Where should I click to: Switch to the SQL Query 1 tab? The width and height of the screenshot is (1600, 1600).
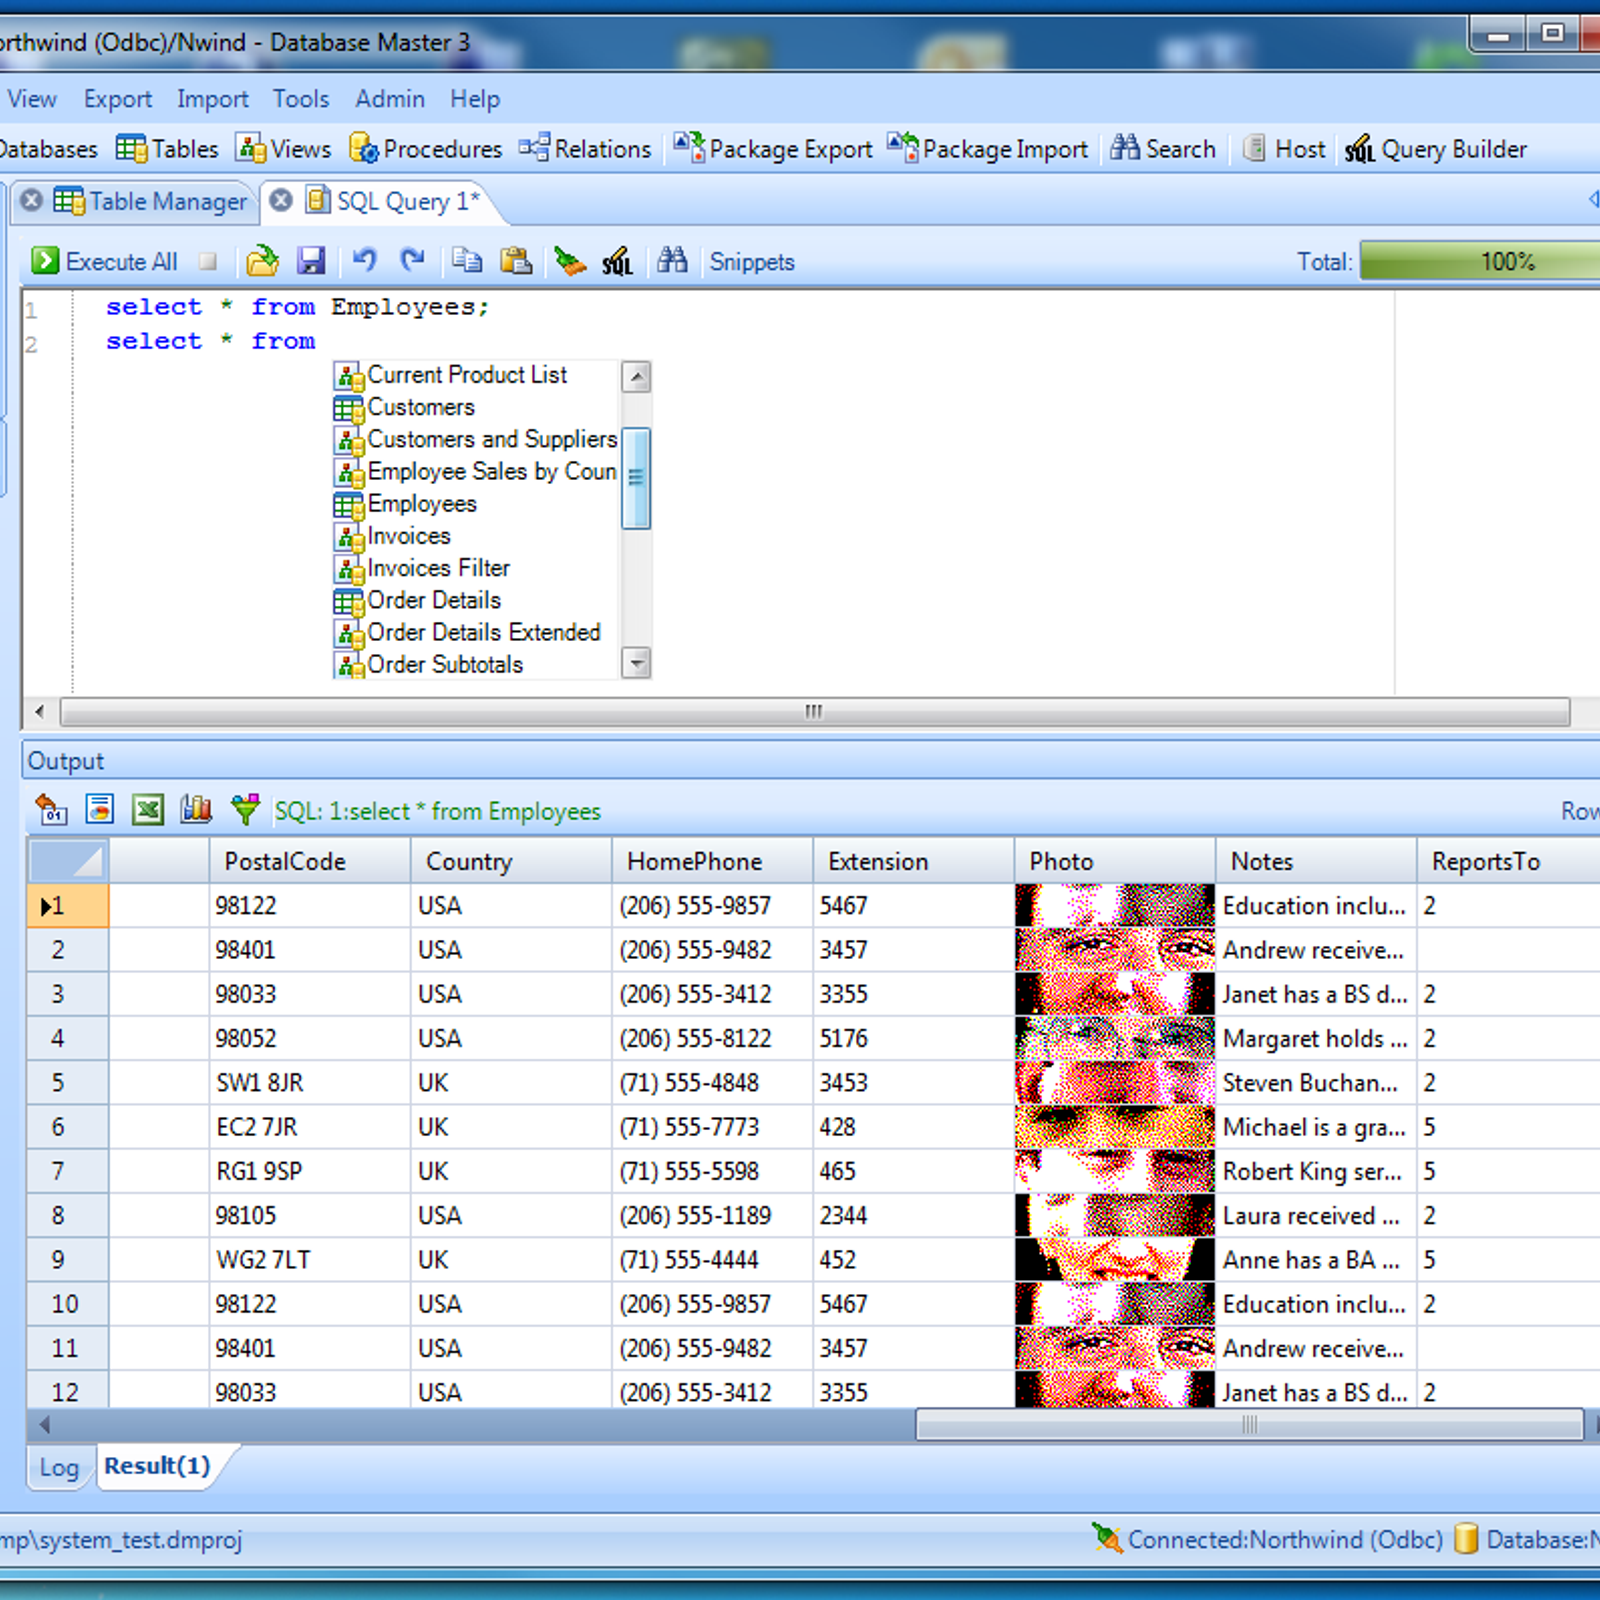tap(393, 201)
